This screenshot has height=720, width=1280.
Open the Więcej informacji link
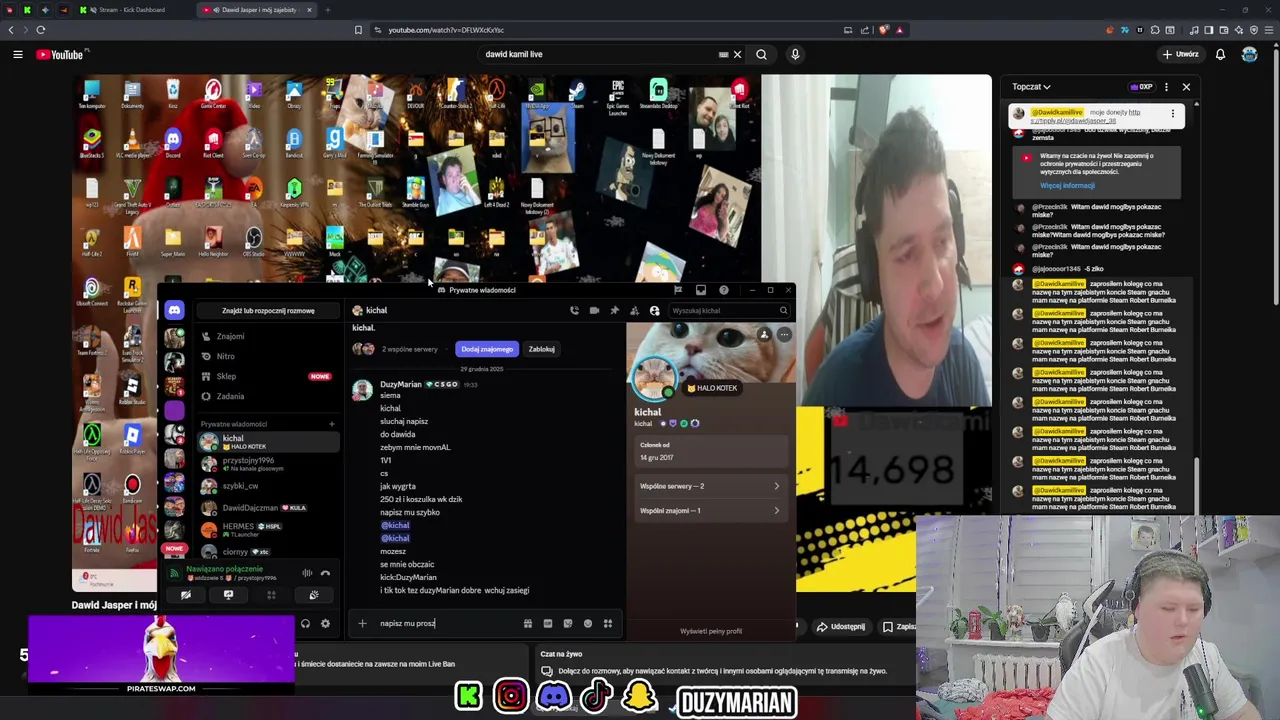tap(1067, 186)
